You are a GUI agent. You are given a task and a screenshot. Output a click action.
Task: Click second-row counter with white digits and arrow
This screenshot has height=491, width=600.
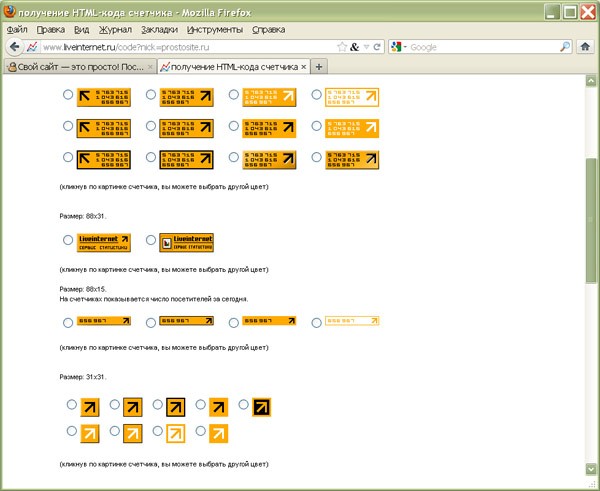(x=352, y=128)
